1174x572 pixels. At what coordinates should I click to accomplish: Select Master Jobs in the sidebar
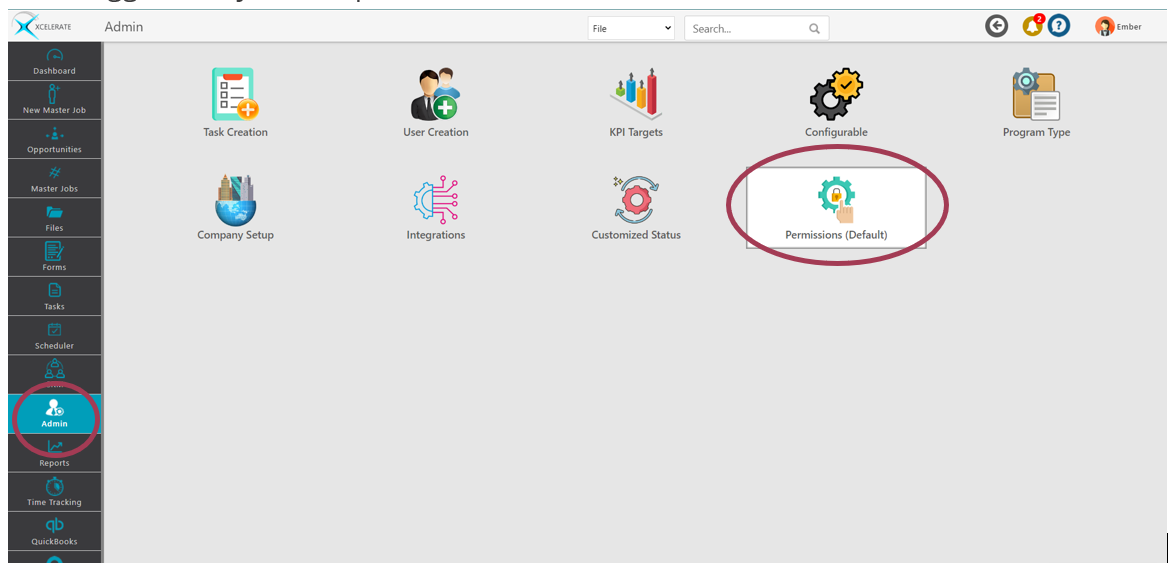[54, 180]
